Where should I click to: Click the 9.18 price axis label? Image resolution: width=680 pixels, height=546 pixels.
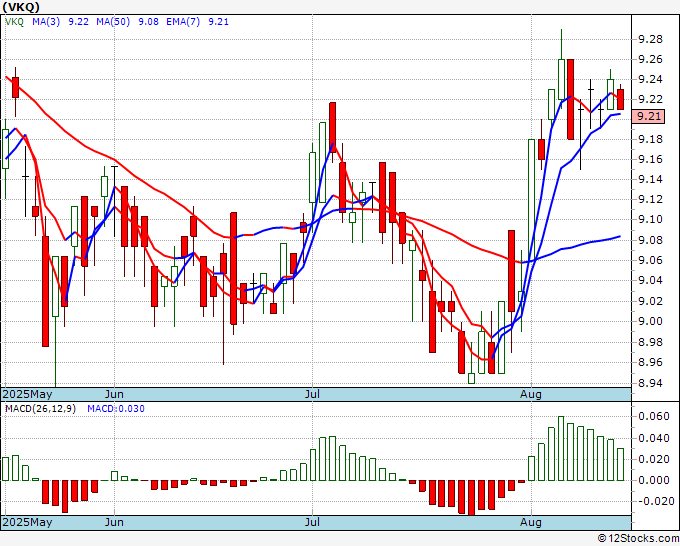pos(651,139)
